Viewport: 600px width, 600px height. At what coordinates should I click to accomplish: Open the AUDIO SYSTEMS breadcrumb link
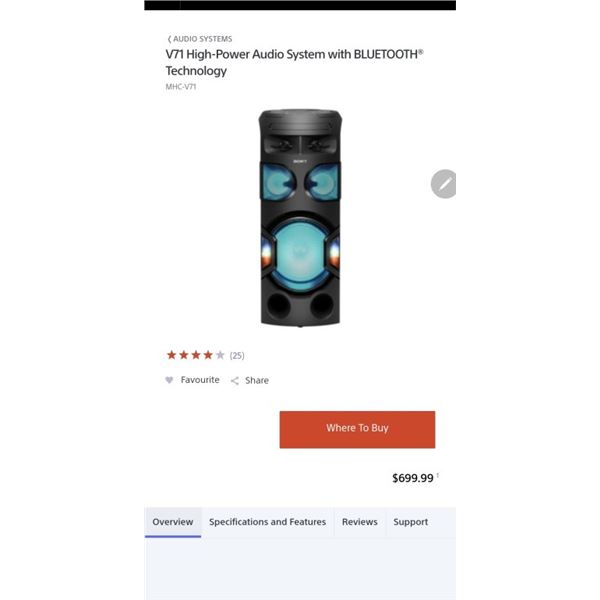(x=202, y=39)
